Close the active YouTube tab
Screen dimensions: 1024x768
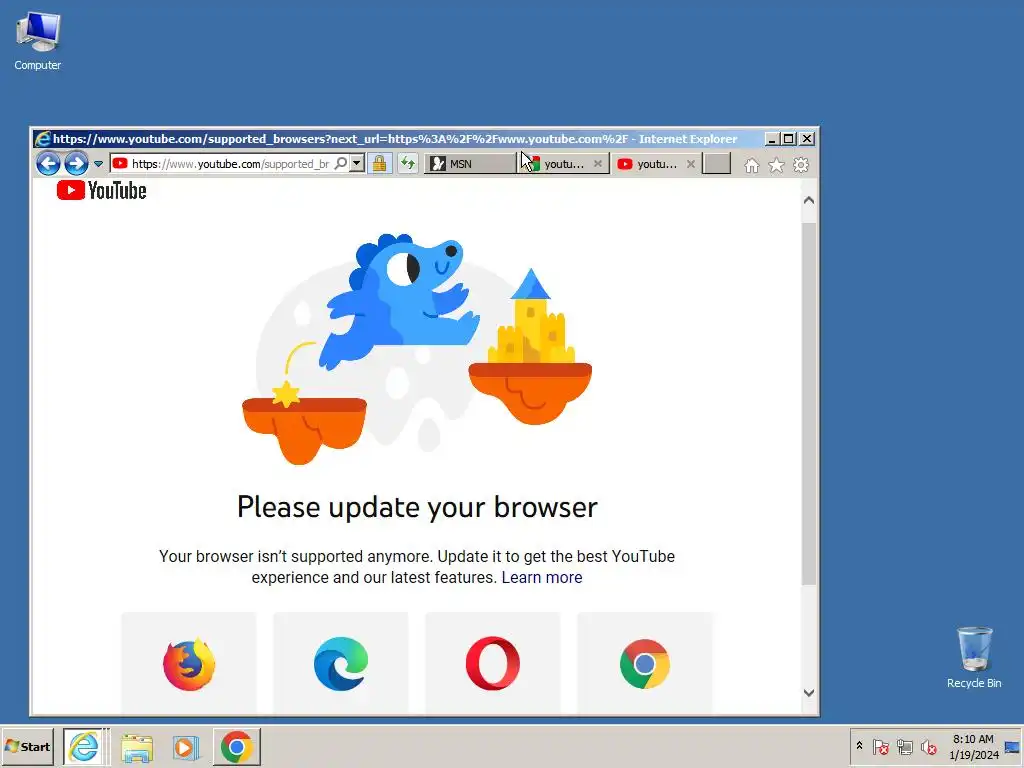(x=691, y=164)
